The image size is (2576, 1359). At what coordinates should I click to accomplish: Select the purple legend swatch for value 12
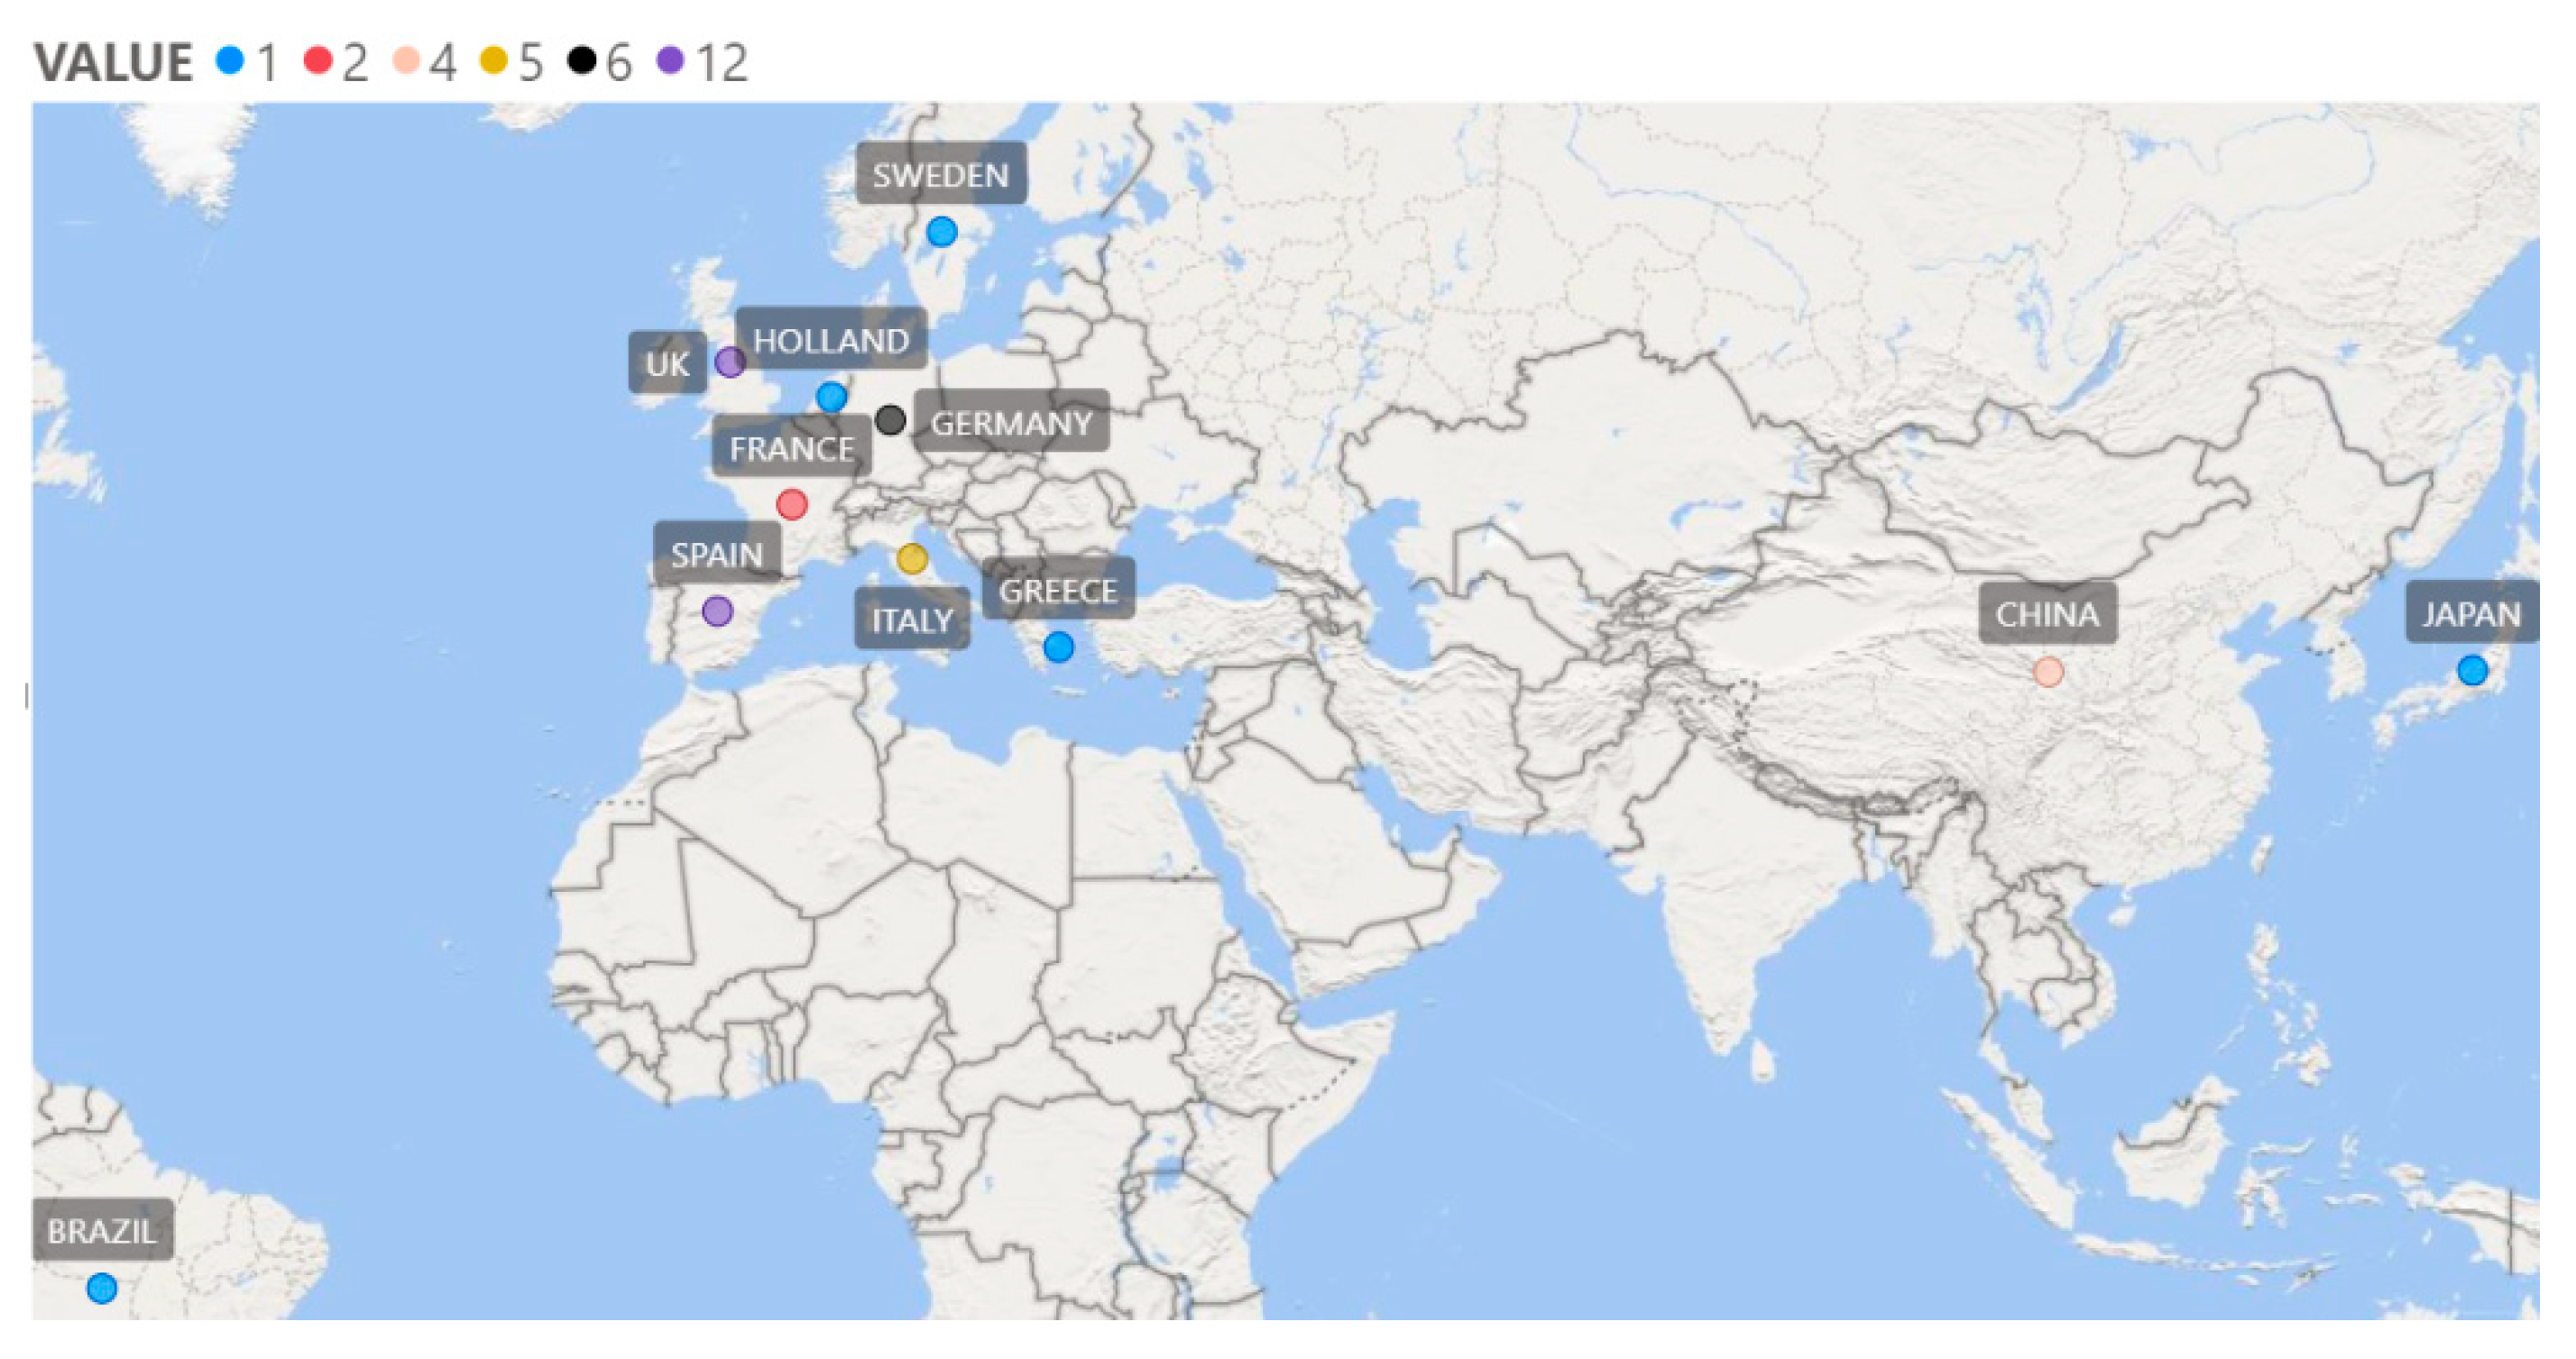pos(670,61)
